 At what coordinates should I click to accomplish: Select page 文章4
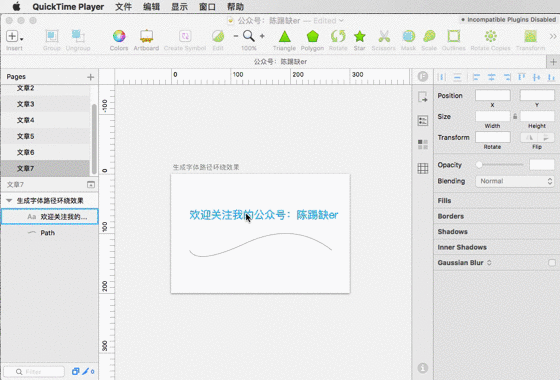click(x=45, y=120)
